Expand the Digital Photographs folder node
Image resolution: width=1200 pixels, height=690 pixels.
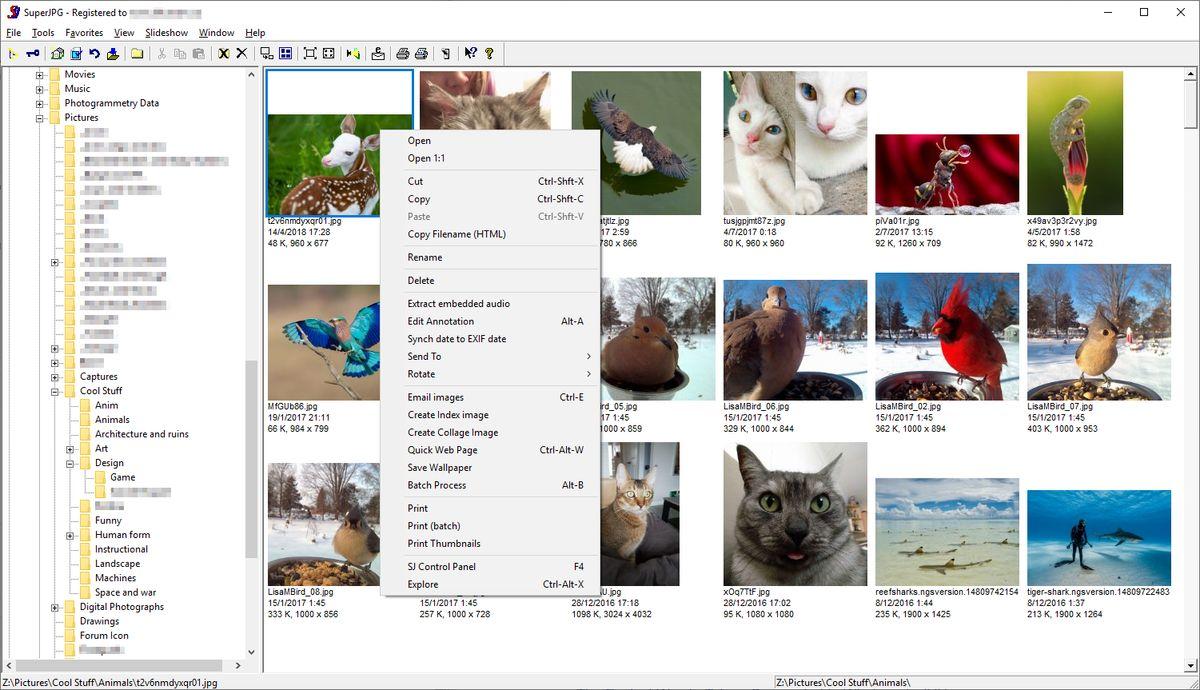pyautogui.click(x=55, y=607)
